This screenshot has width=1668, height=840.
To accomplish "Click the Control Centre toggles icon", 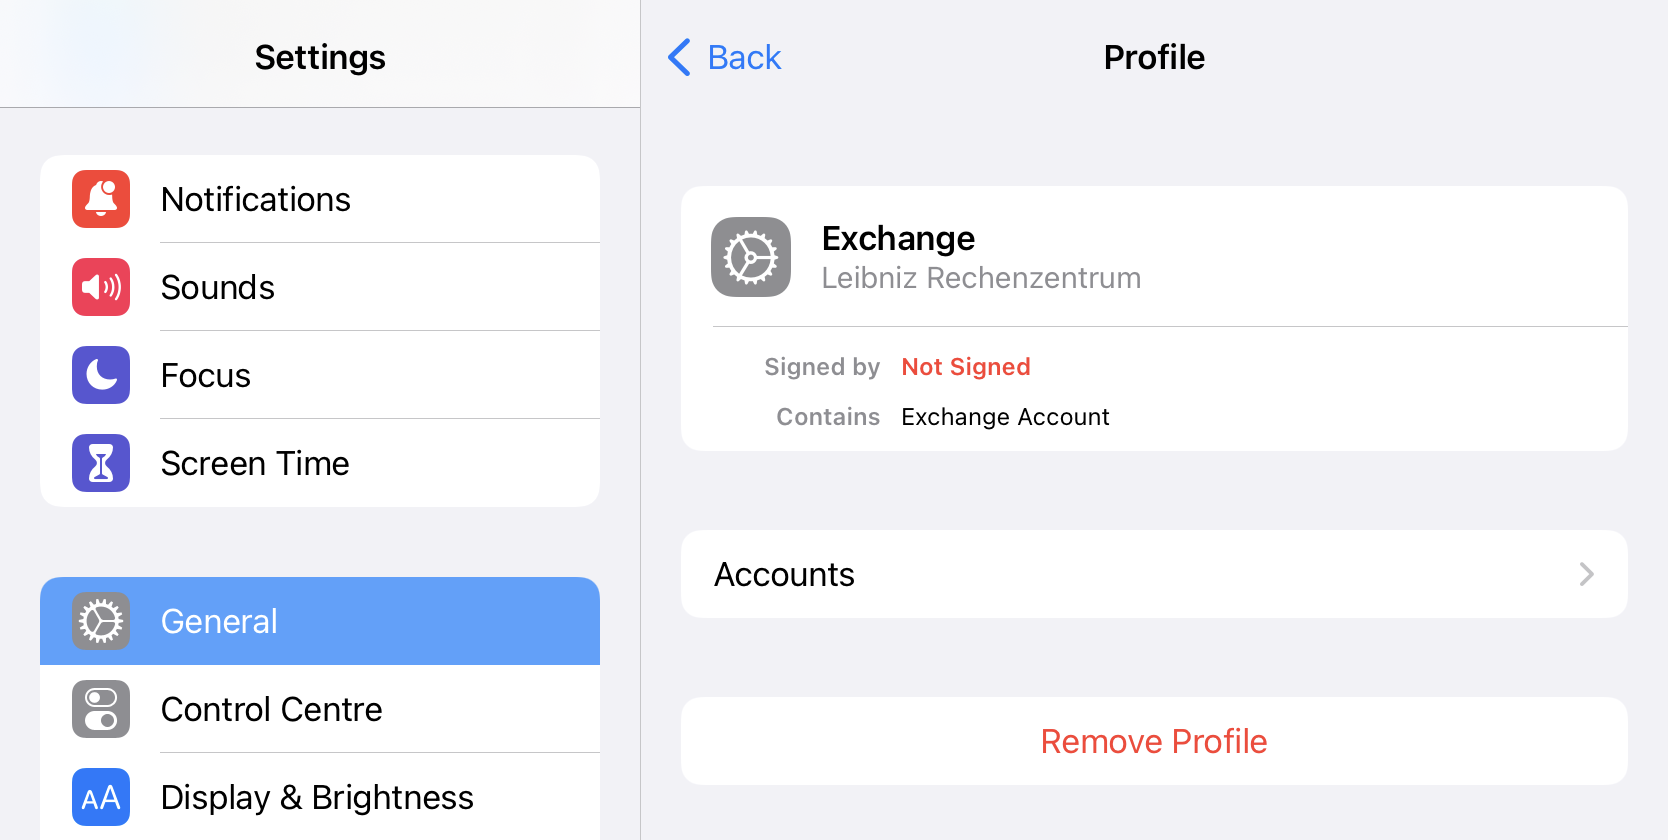I will click(101, 709).
